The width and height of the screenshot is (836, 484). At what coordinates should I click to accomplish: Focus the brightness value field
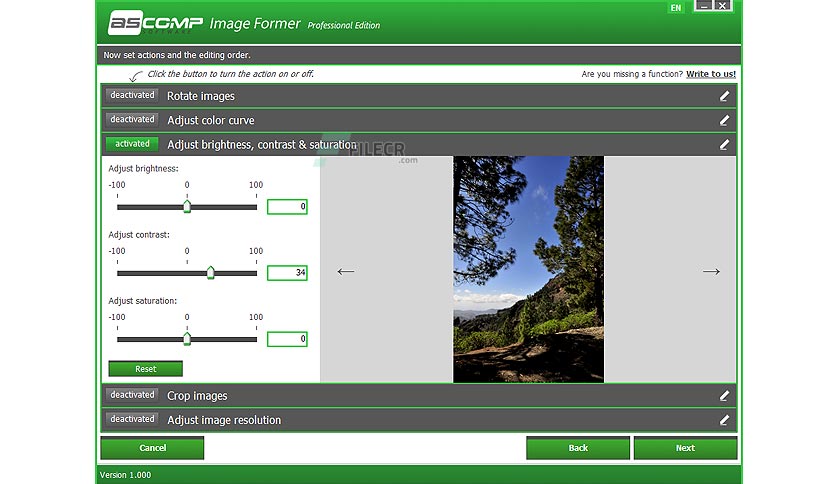[x=287, y=207]
